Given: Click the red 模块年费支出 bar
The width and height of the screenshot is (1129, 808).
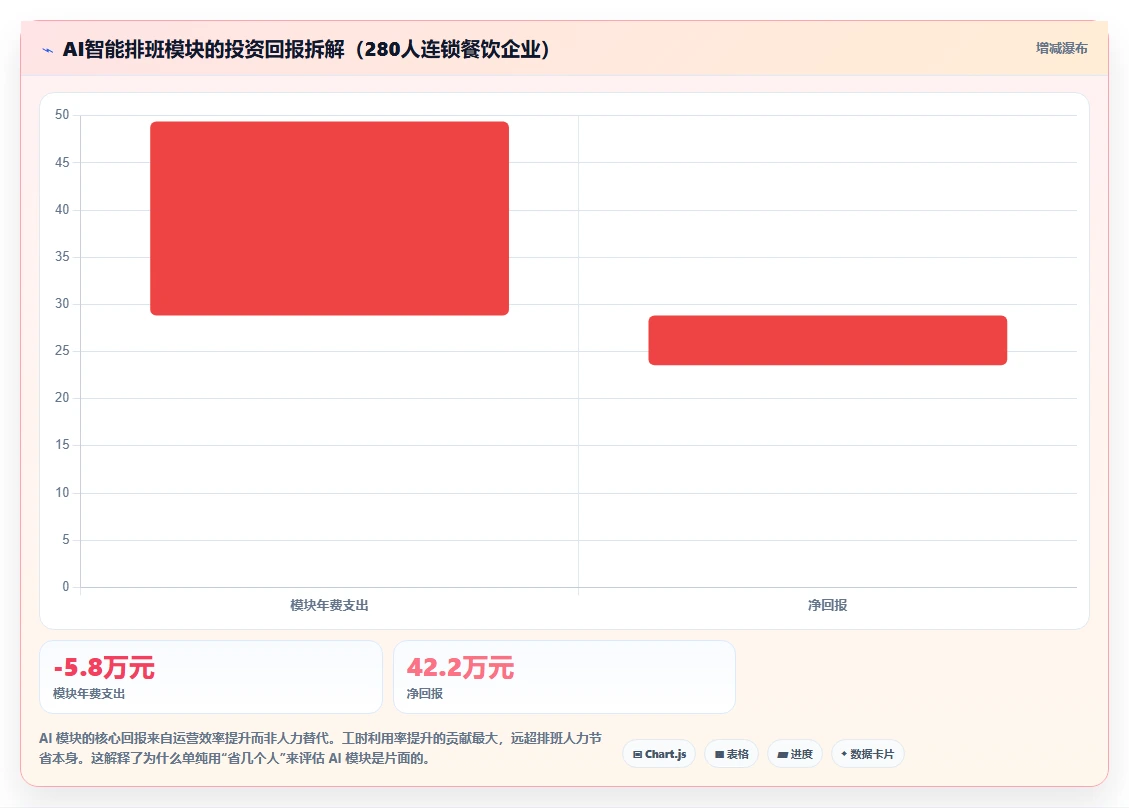Looking at the screenshot, I should pos(329,218).
